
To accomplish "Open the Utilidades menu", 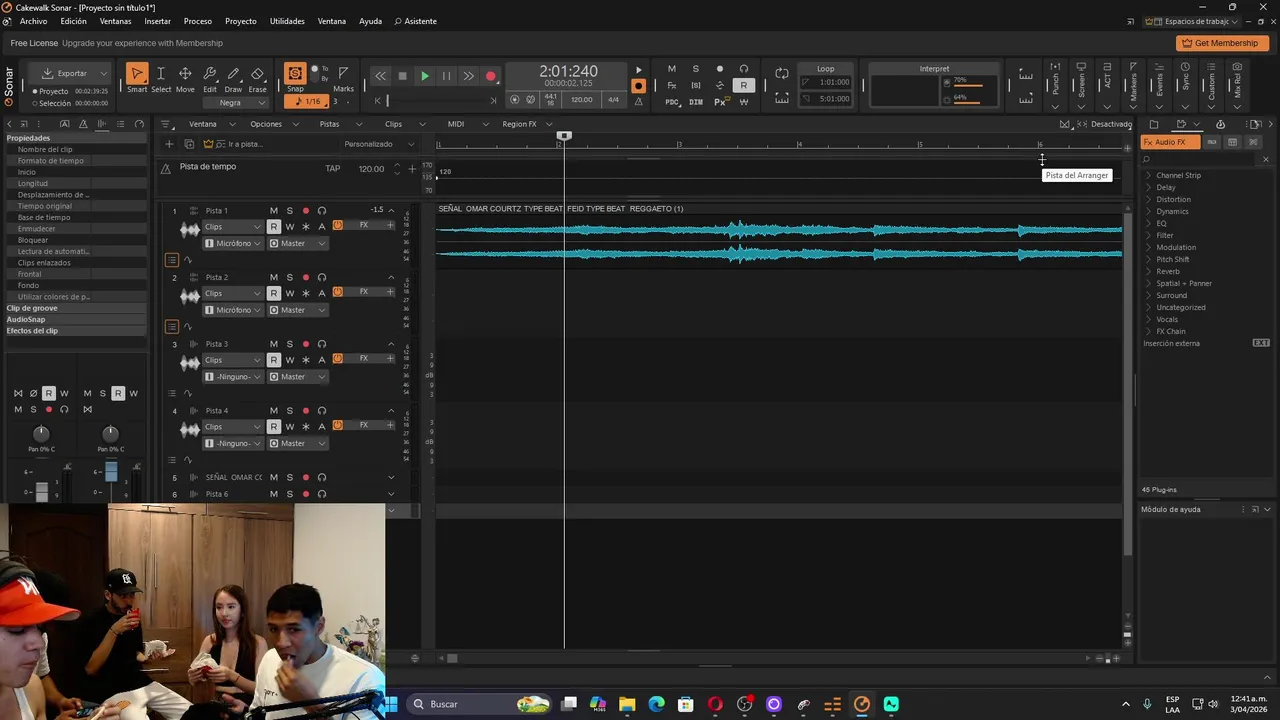I will pos(287,21).
